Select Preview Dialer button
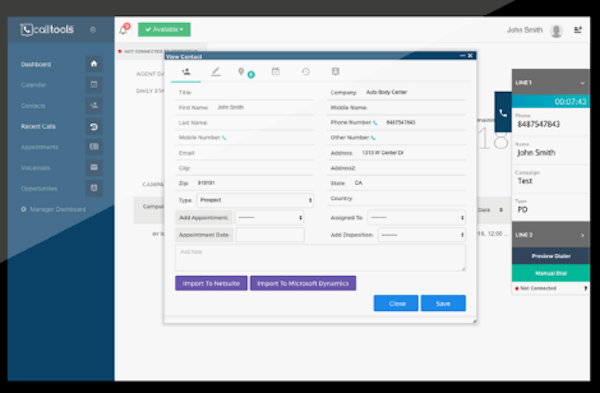Image resolution: width=600 pixels, height=393 pixels. pyautogui.click(x=551, y=256)
